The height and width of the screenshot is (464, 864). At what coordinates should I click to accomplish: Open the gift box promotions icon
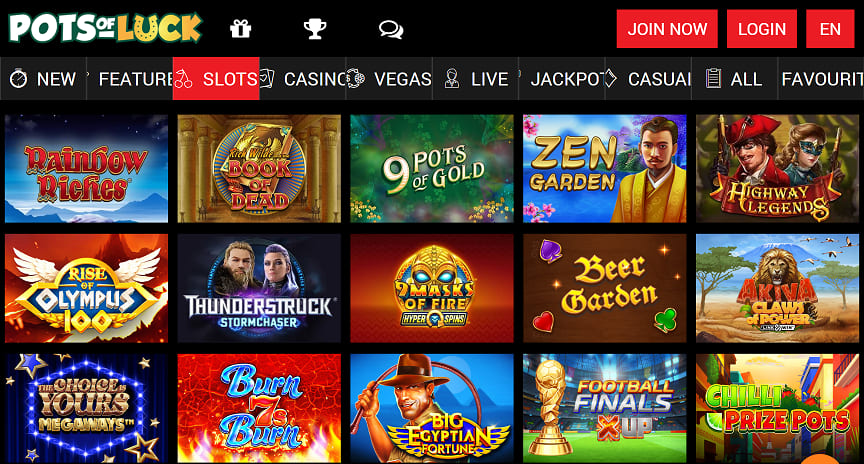click(240, 29)
